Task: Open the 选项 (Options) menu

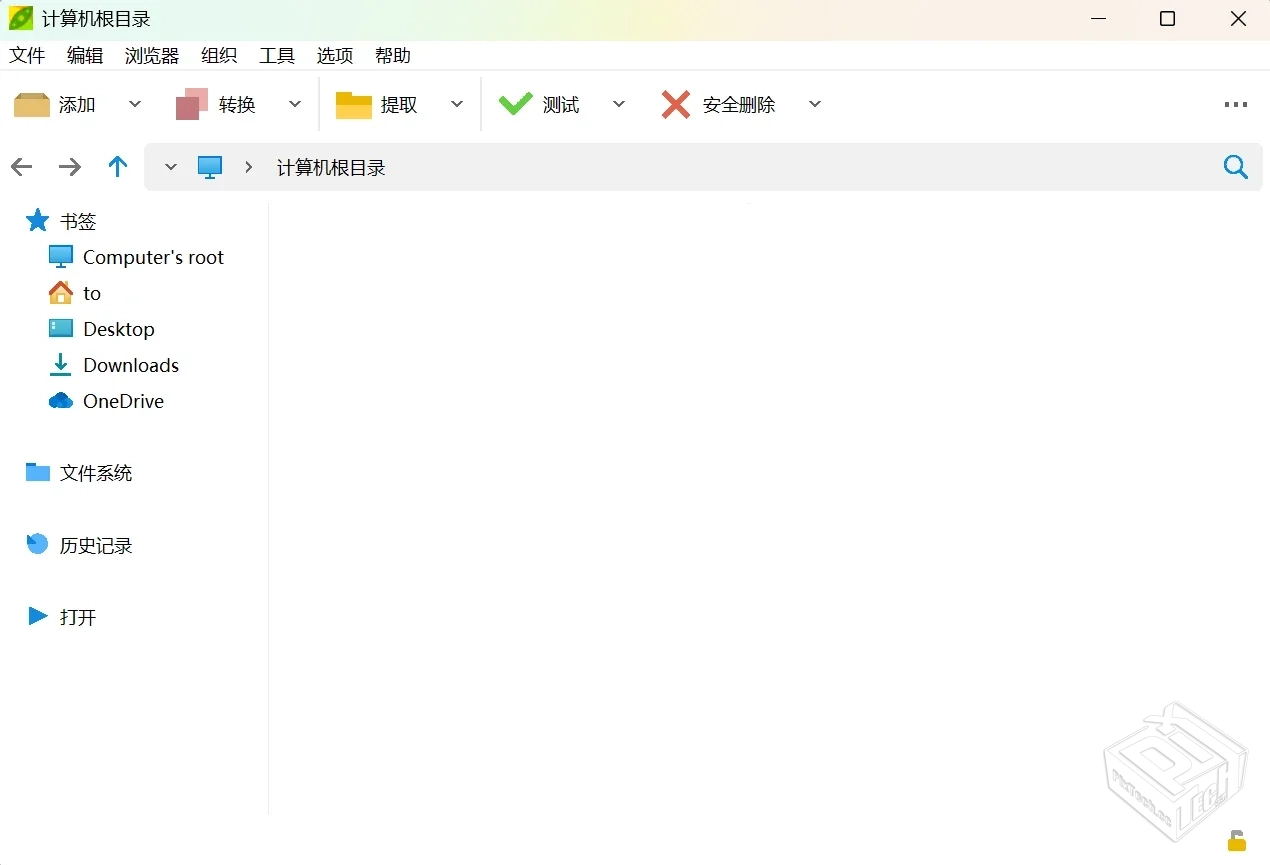Action: (x=335, y=55)
